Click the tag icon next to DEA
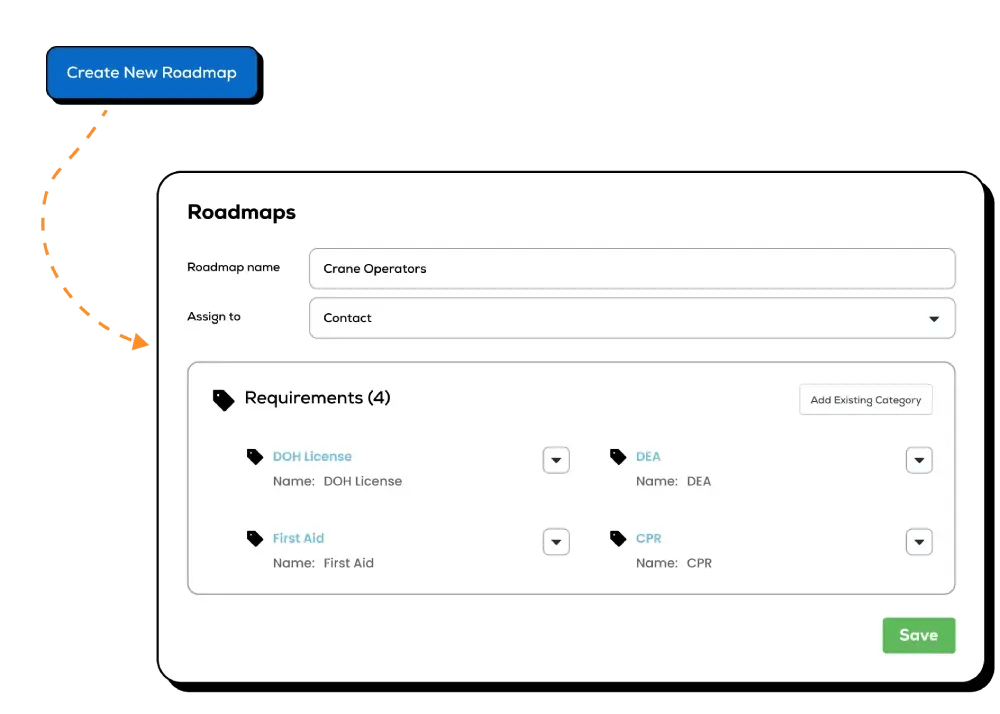Screen dimensions: 1000x714 pyautogui.click(x=618, y=456)
